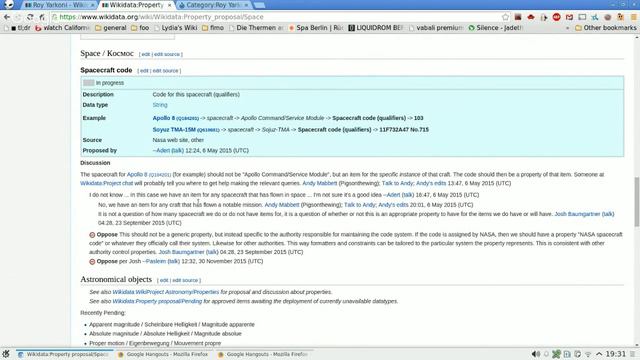Open the application launcher icon in the taskbar
The width and height of the screenshot is (640, 360).
click(6, 354)
